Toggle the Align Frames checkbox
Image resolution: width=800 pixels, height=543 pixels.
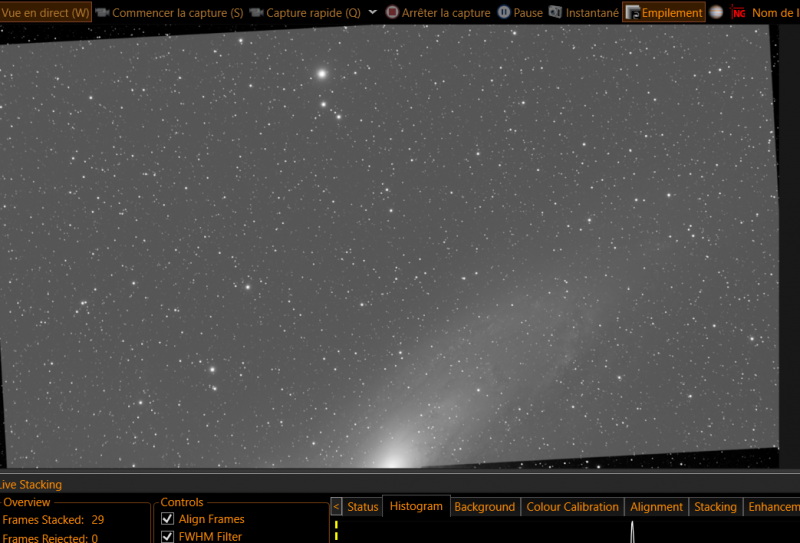coord(167,519)
